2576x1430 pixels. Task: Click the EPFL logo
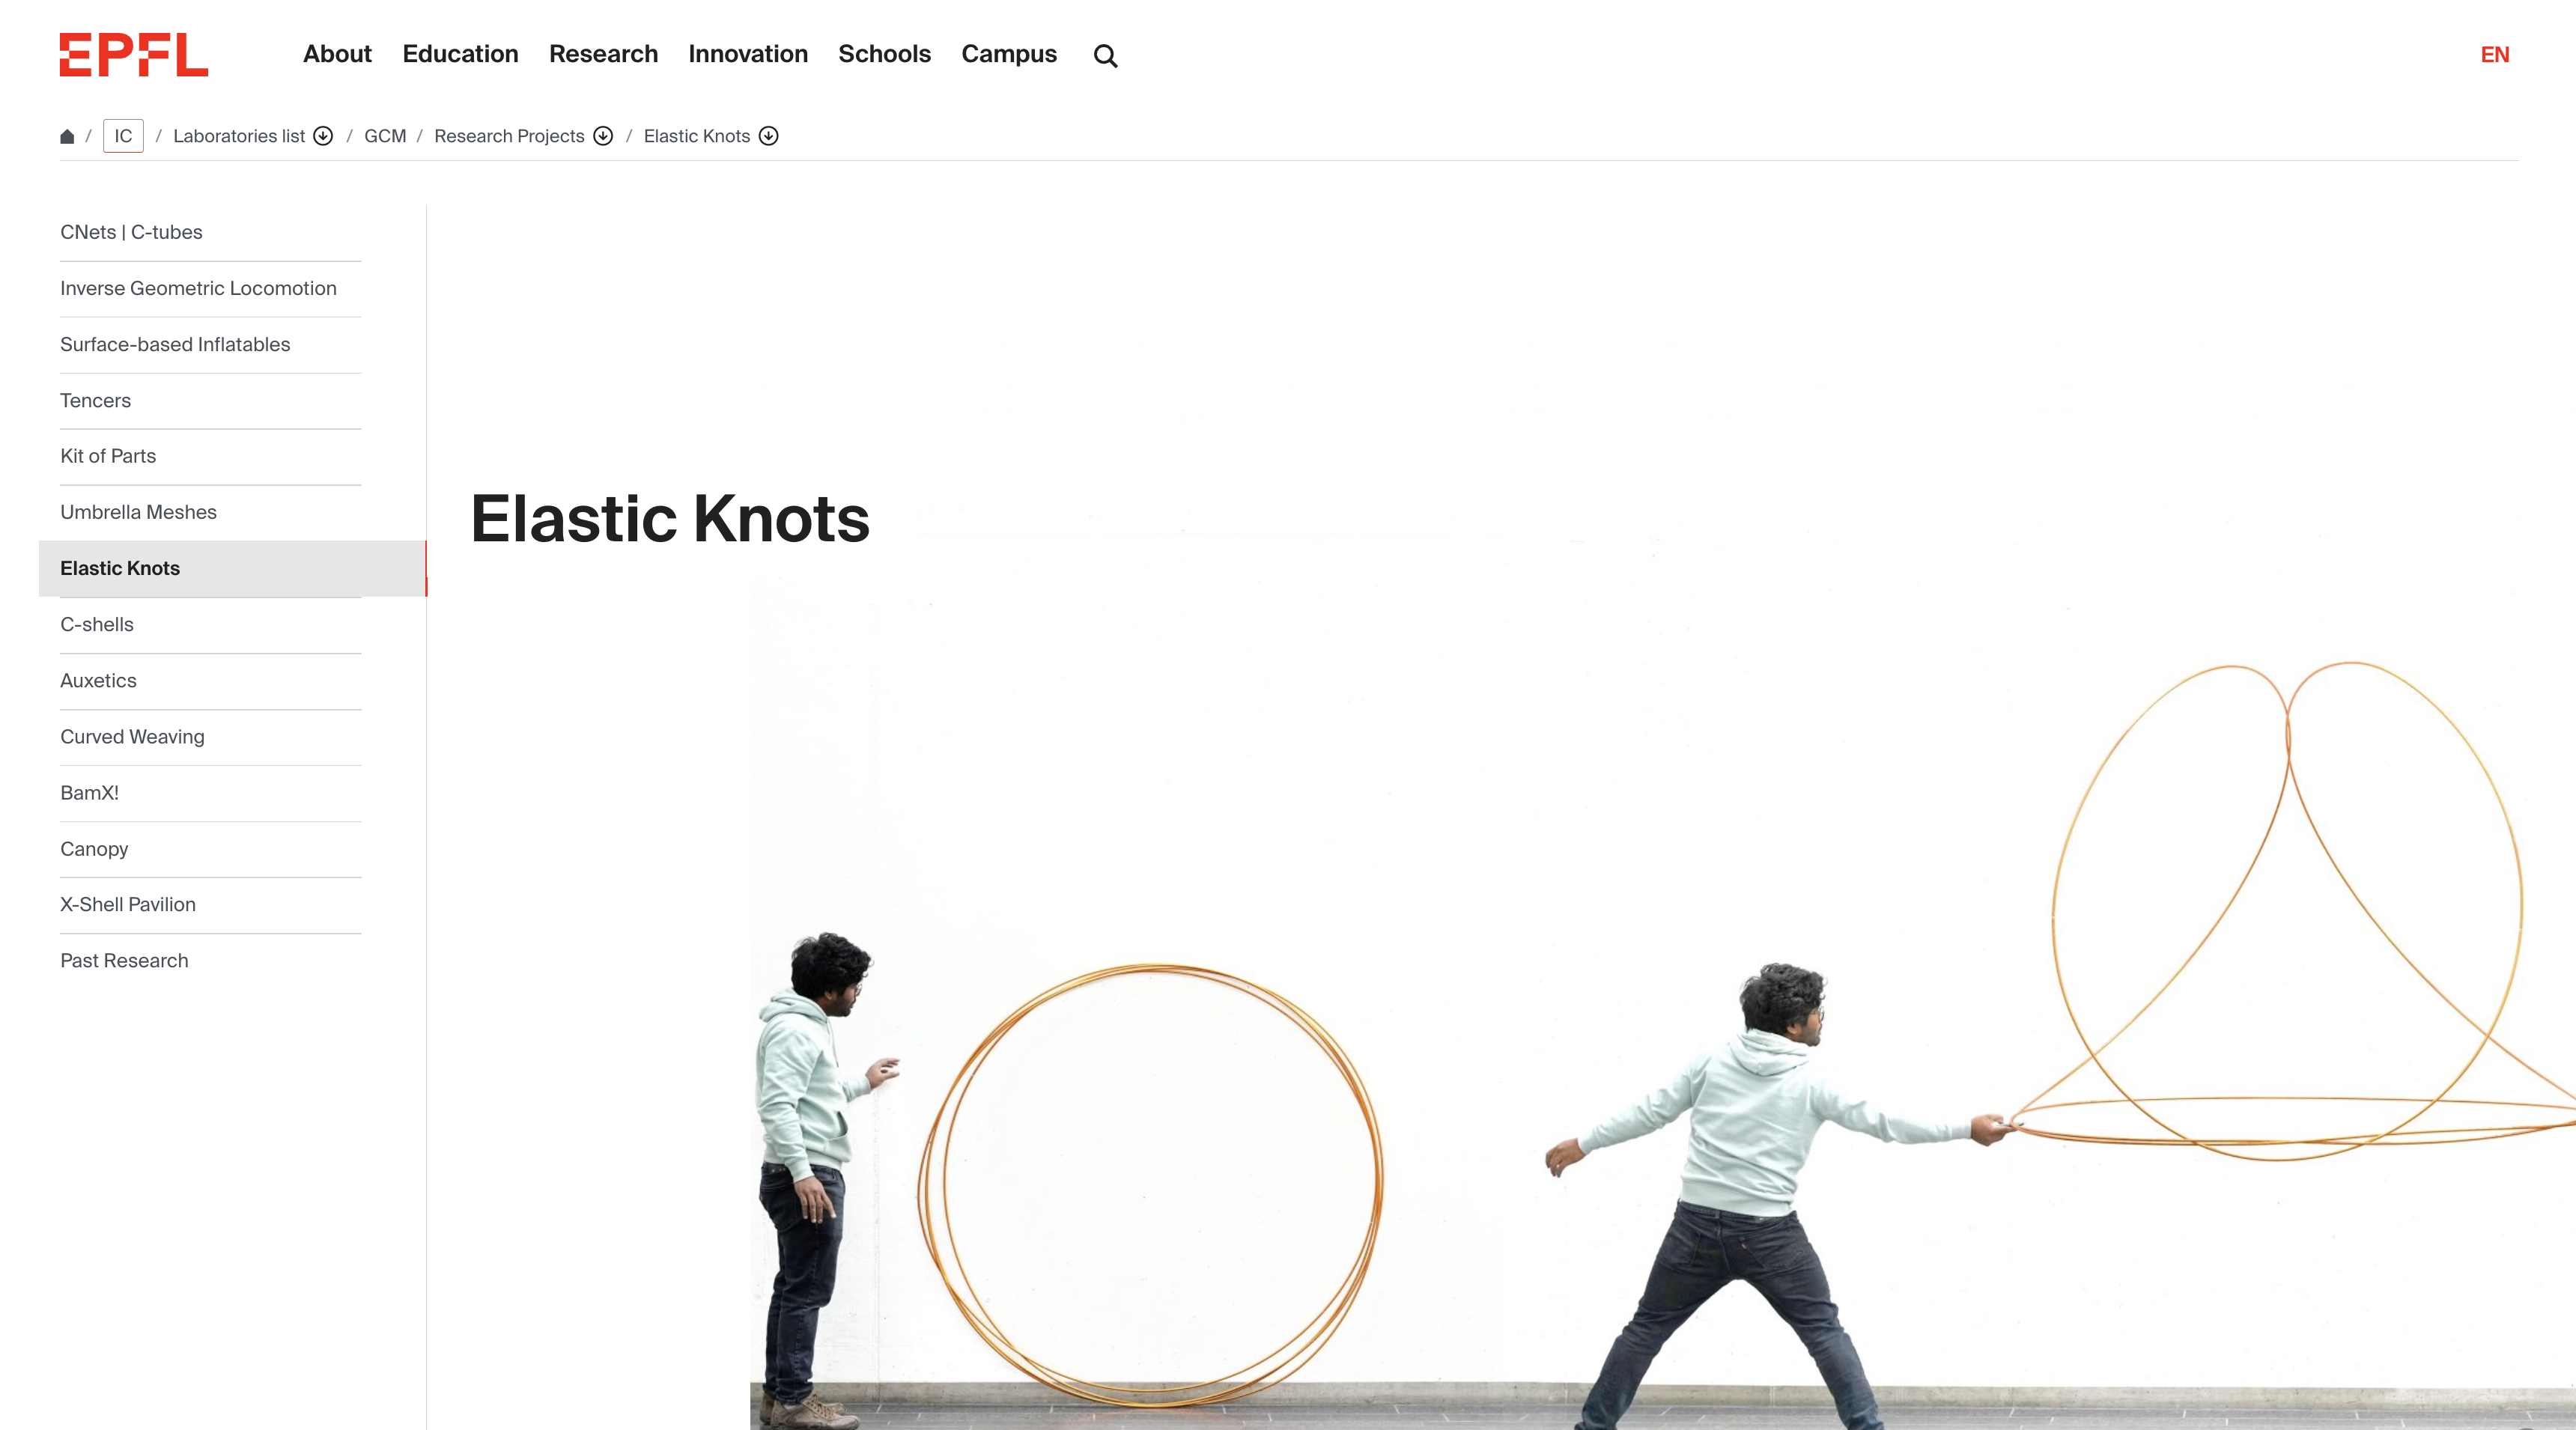[133, 55]
